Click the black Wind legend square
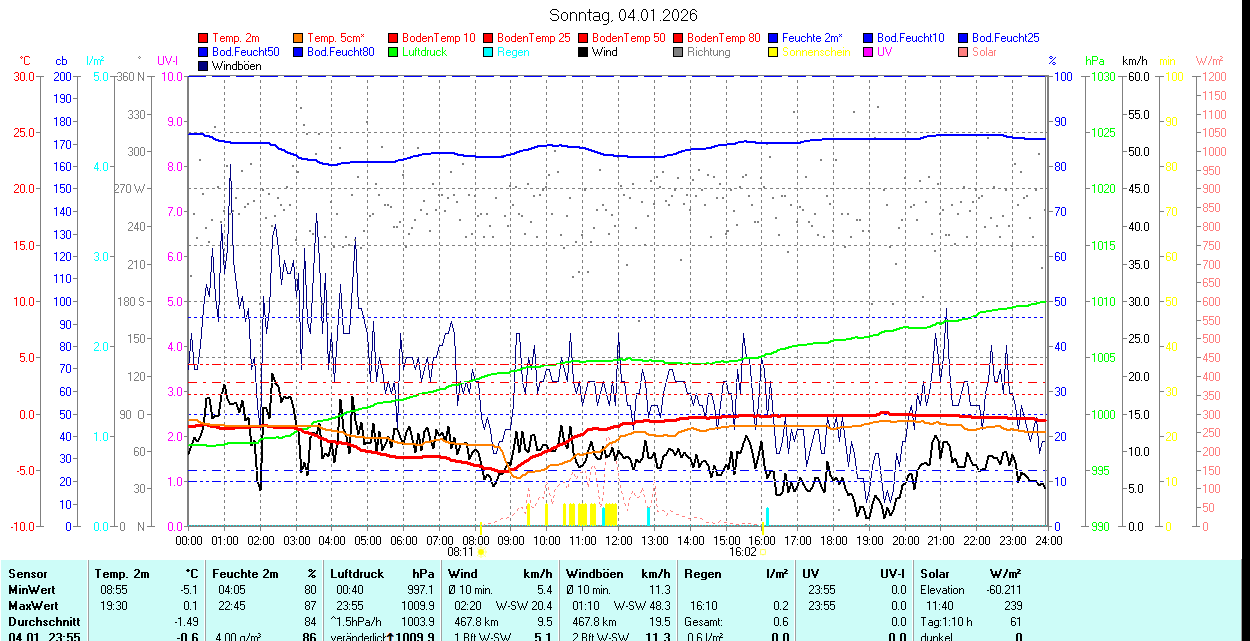Viewport: 1250px width, 641px height. [584, 52]
